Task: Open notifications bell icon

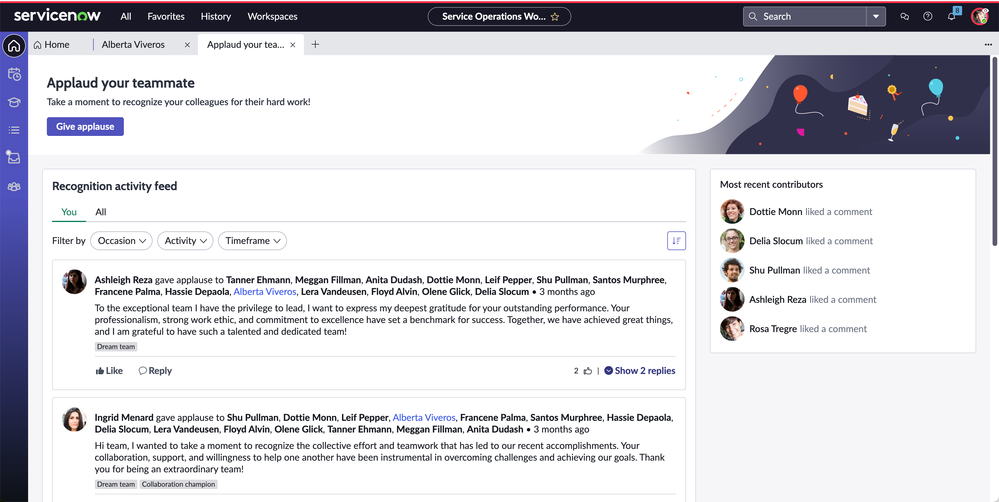Action: click(951, 17)
